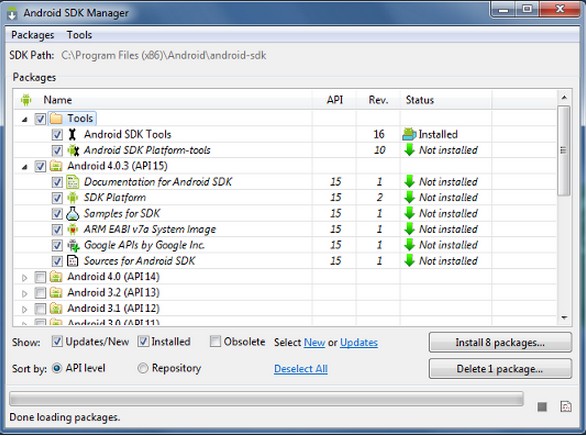Screen dimensions: 586x436
Task: Collapse the Tools tree group
Action: point(25,120)
